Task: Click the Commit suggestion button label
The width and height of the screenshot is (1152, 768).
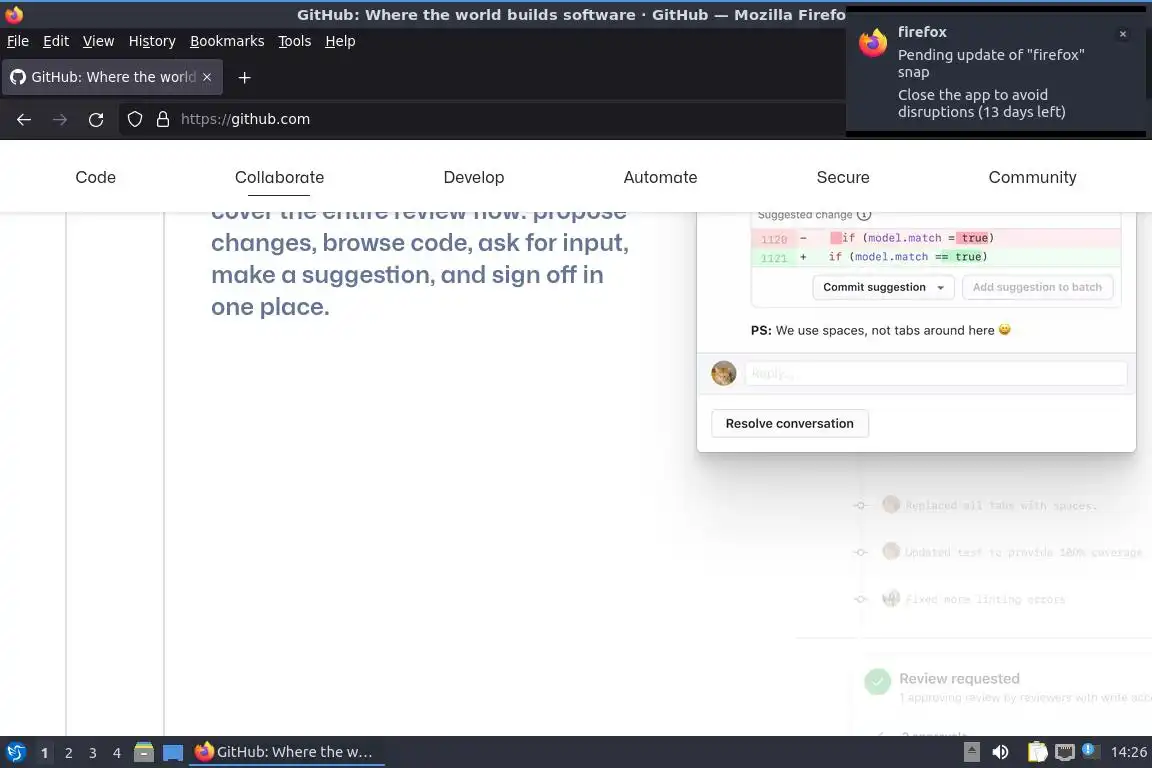Action: pyautogui.click(x=874, y=287)
